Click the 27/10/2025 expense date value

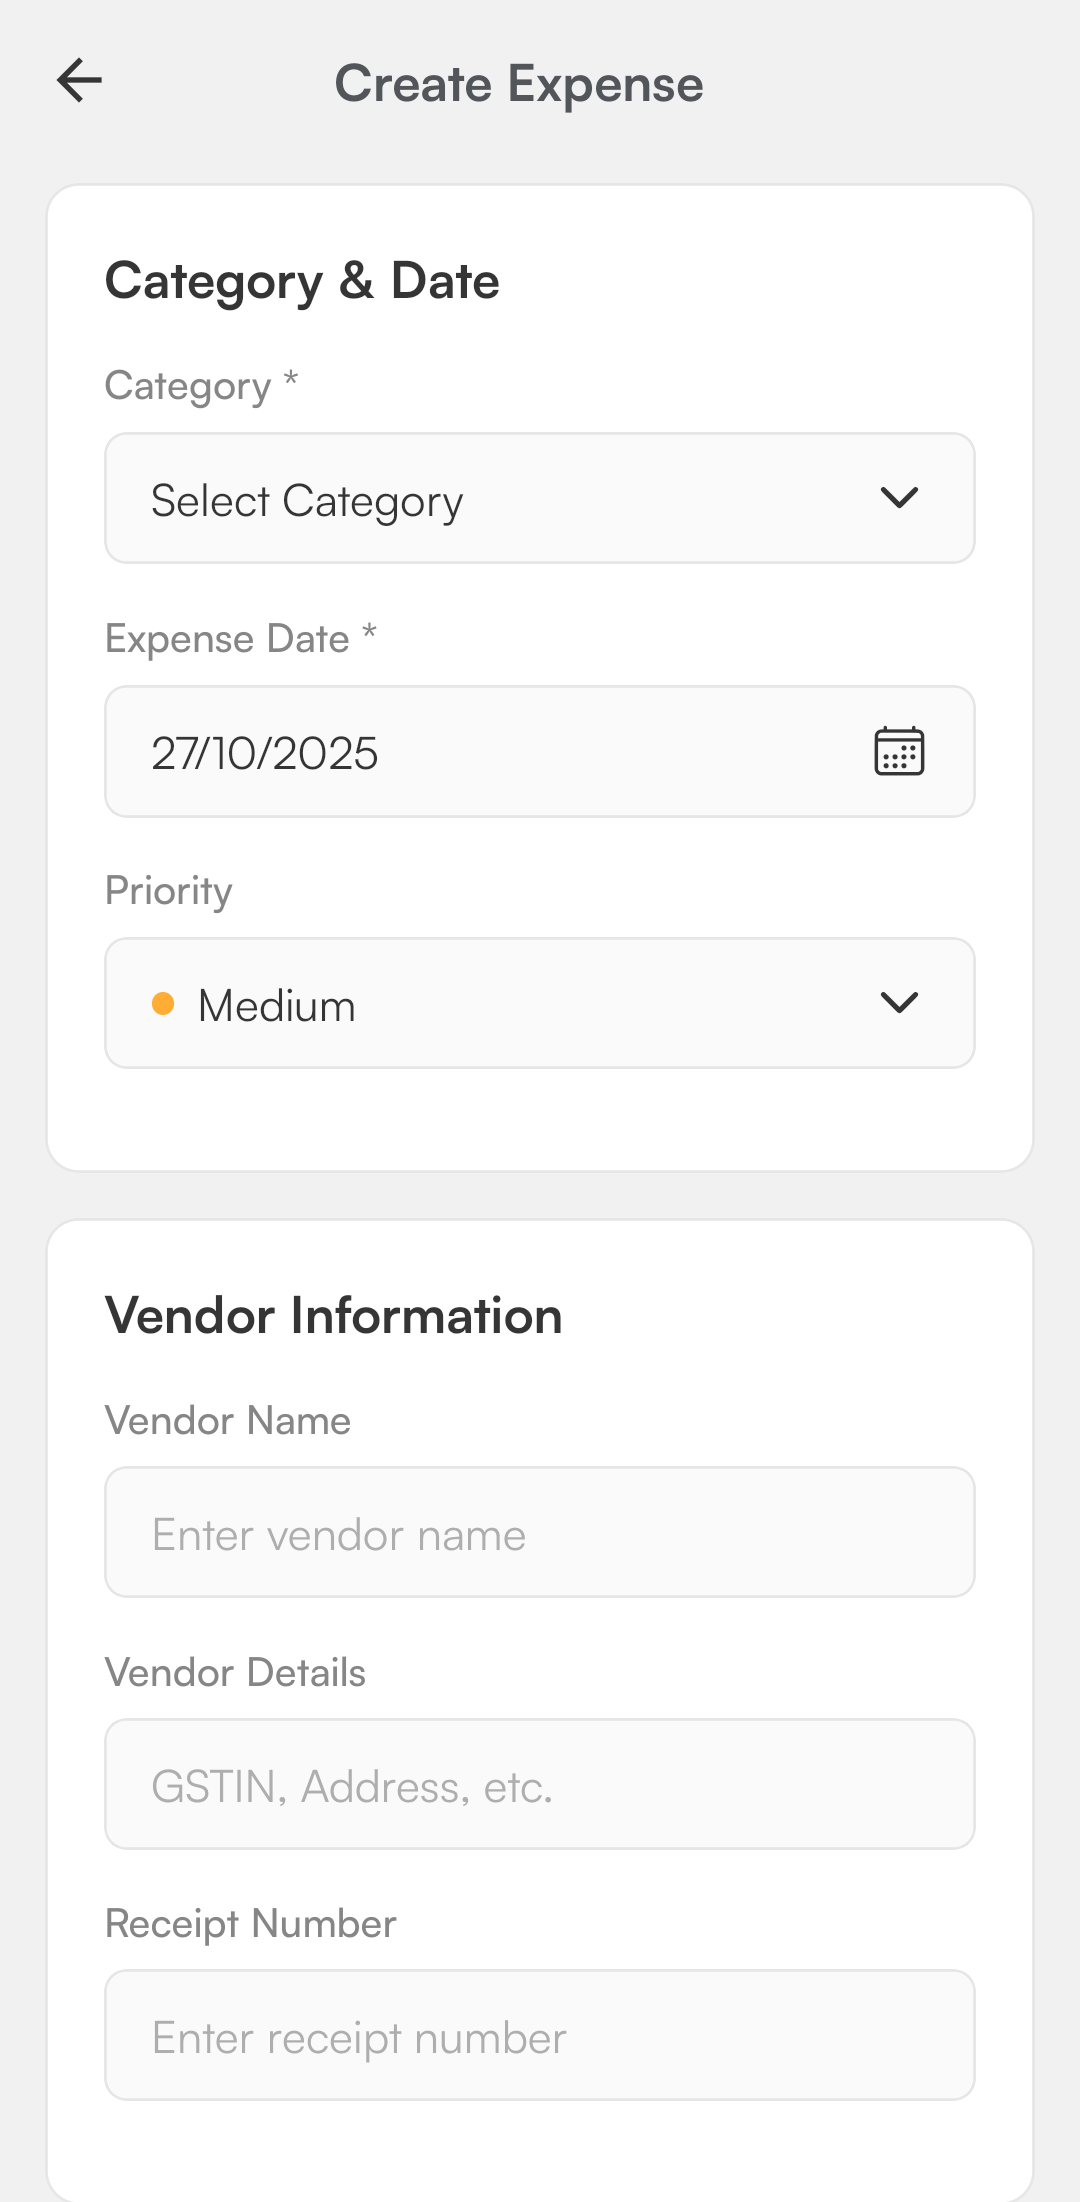point(265,753)
